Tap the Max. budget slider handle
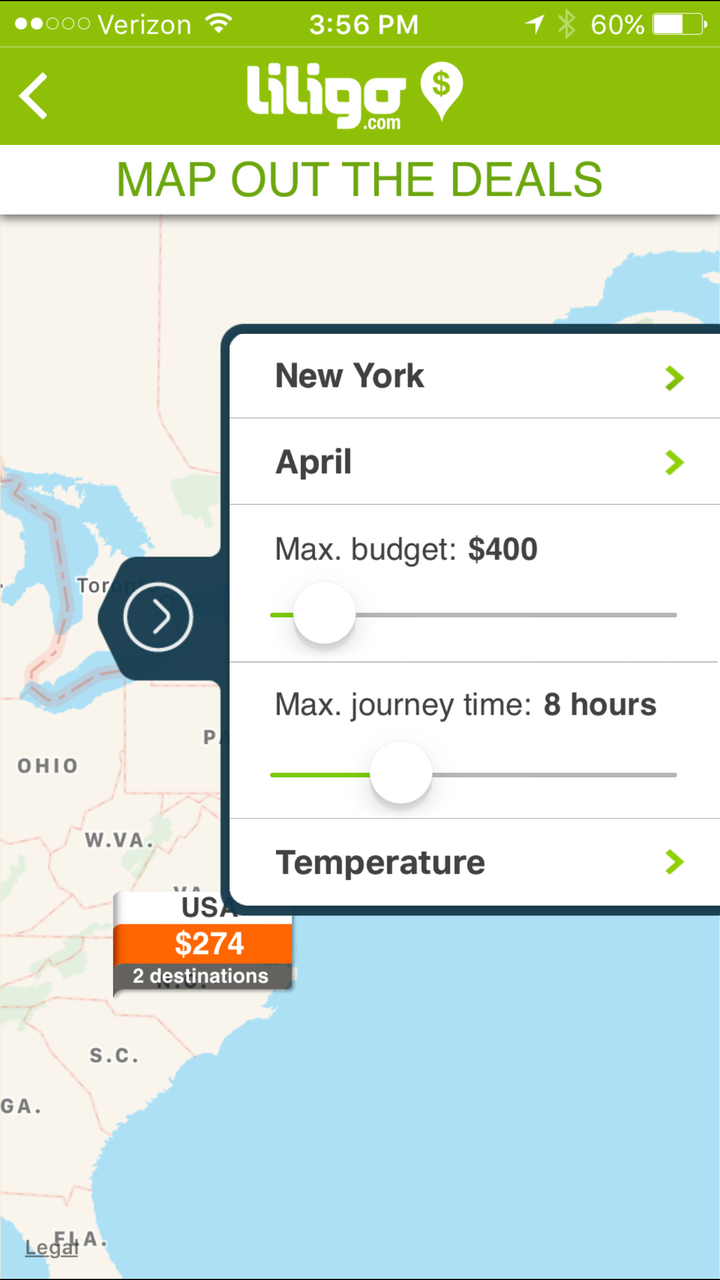The height and width of the screenshot is (1280, 720). click(x=324, y=614)
